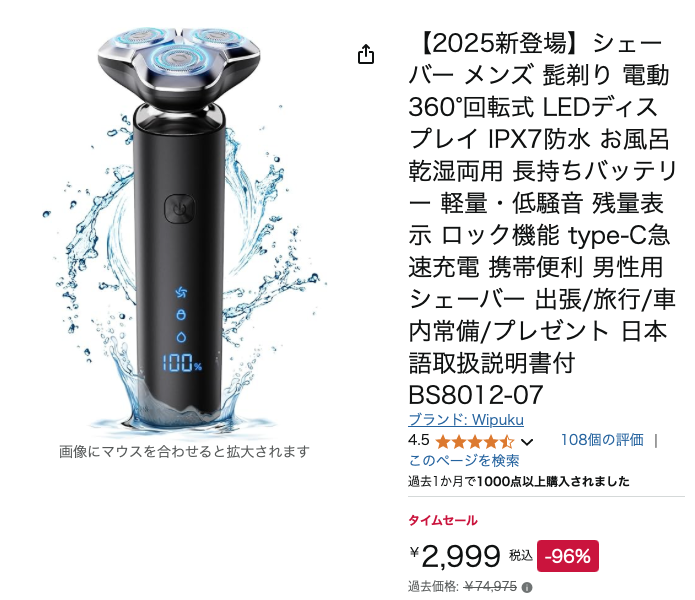Expand the rating breakdown chevron beside the stars

click(x=527, y=442)
